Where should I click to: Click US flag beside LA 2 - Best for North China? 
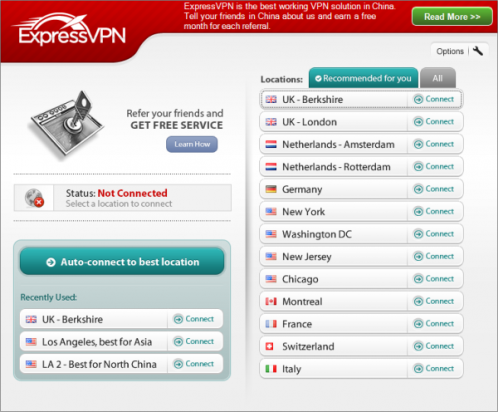point(31,364)
